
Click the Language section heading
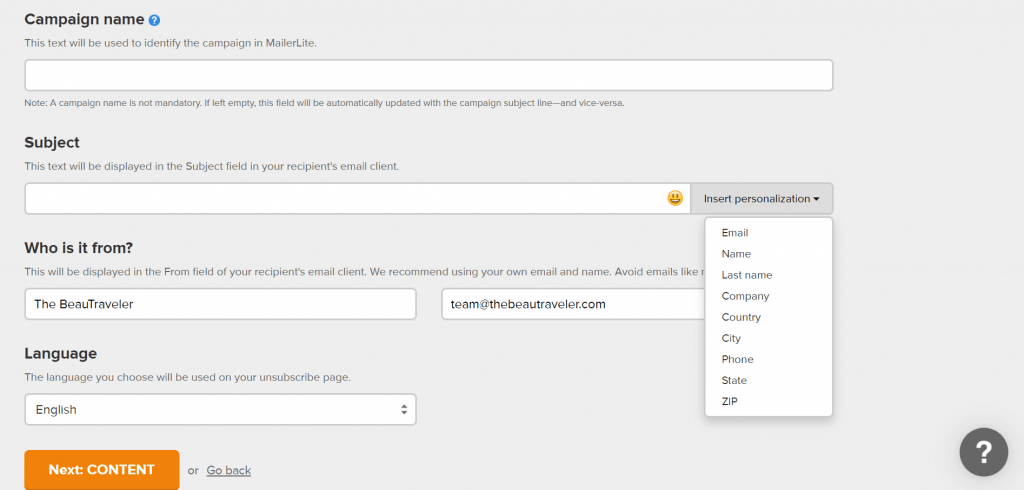click(61, 353)
